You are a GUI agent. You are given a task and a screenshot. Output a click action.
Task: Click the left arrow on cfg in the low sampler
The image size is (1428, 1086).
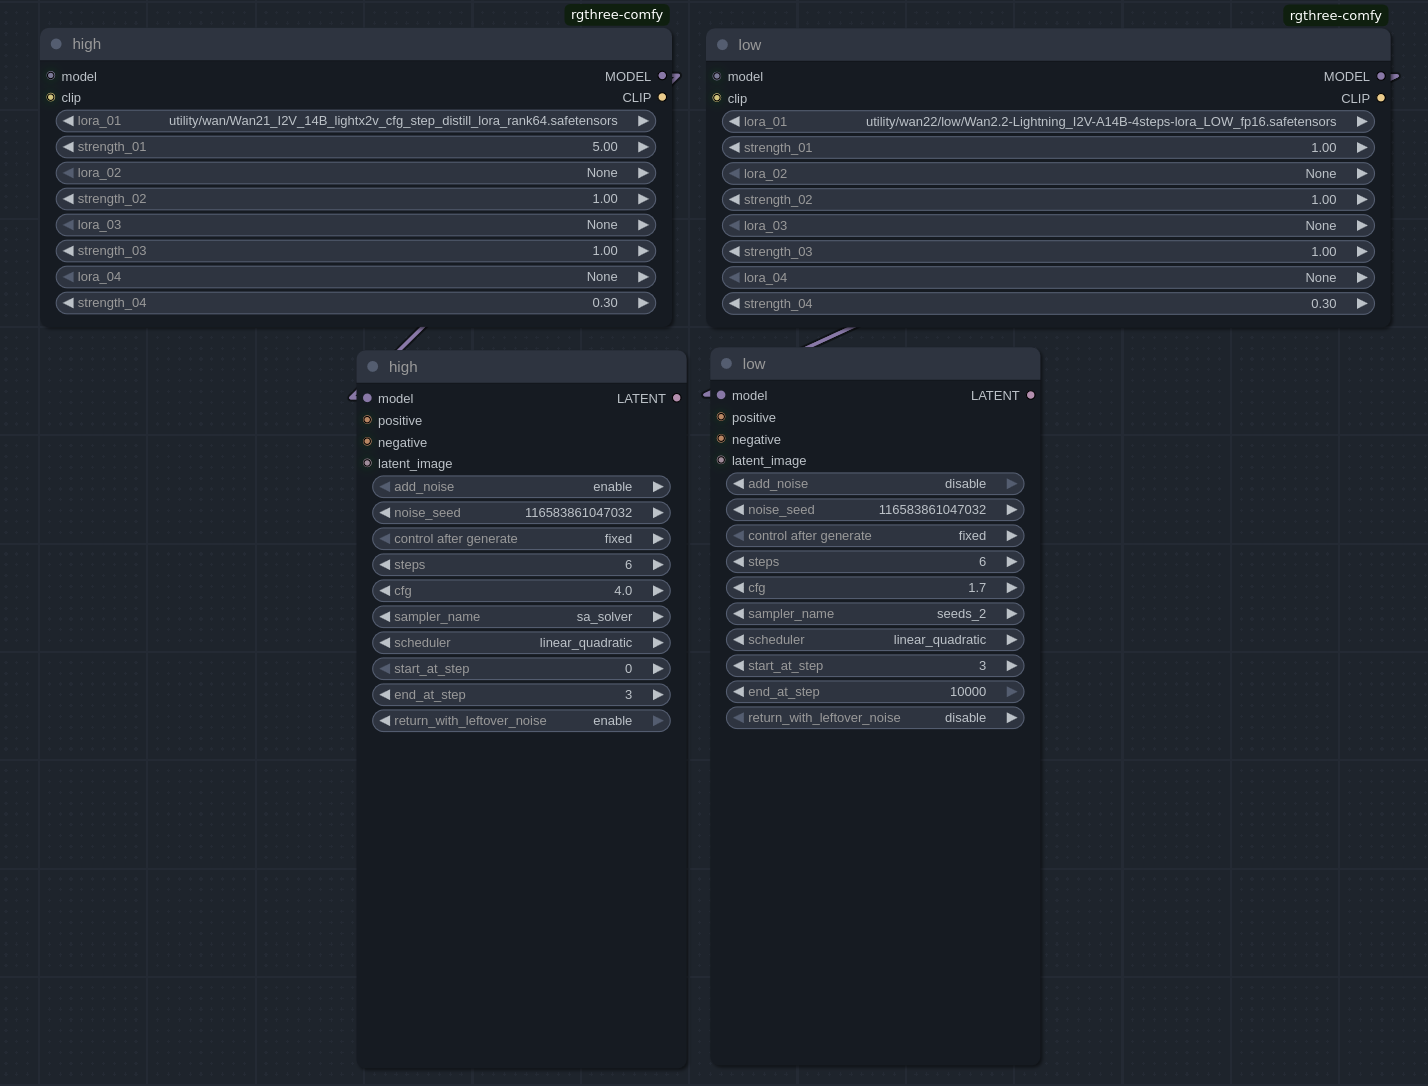(x=739, y=587)
